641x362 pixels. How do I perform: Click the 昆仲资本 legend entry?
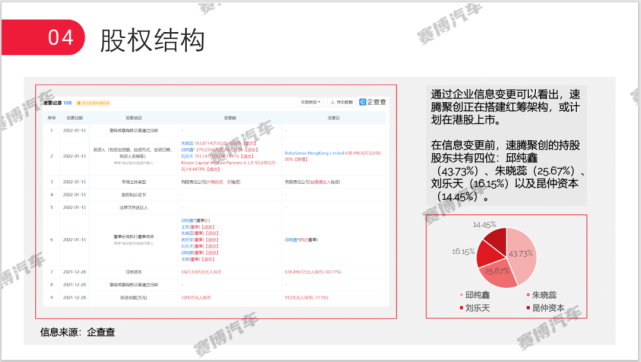tap(545, 308)
